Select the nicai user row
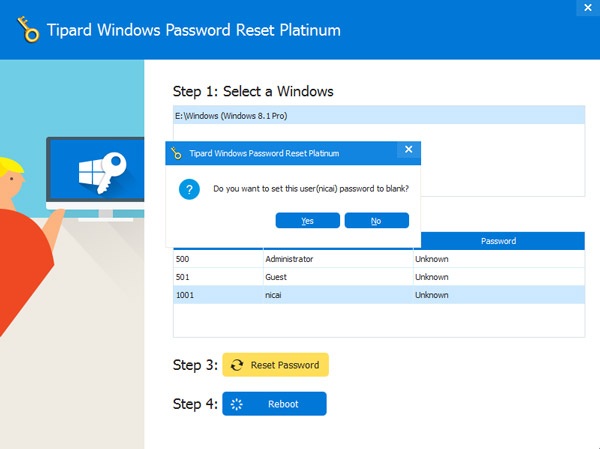This screenshot has height=449, width=600. point(379,295)
